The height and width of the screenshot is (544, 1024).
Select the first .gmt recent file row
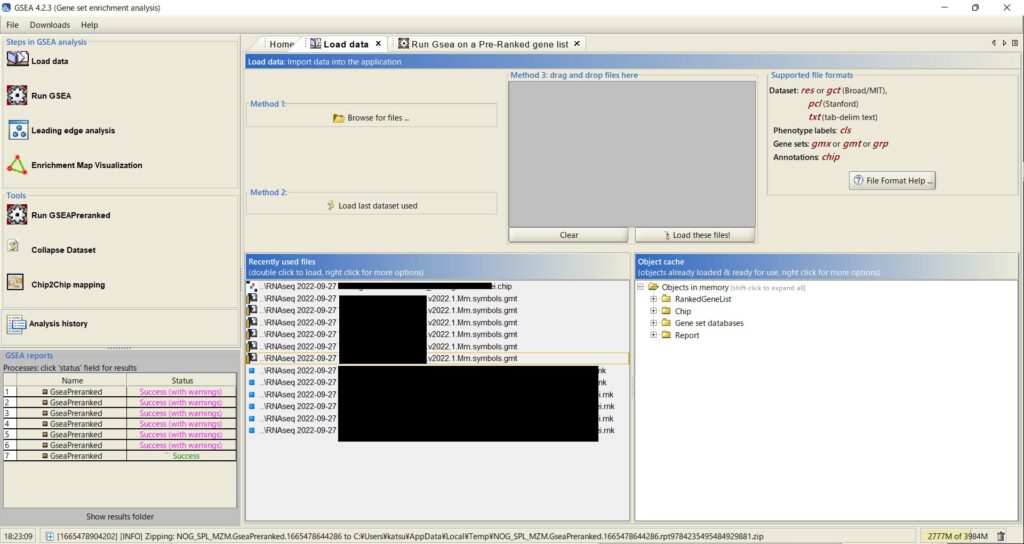coord(437,298)
